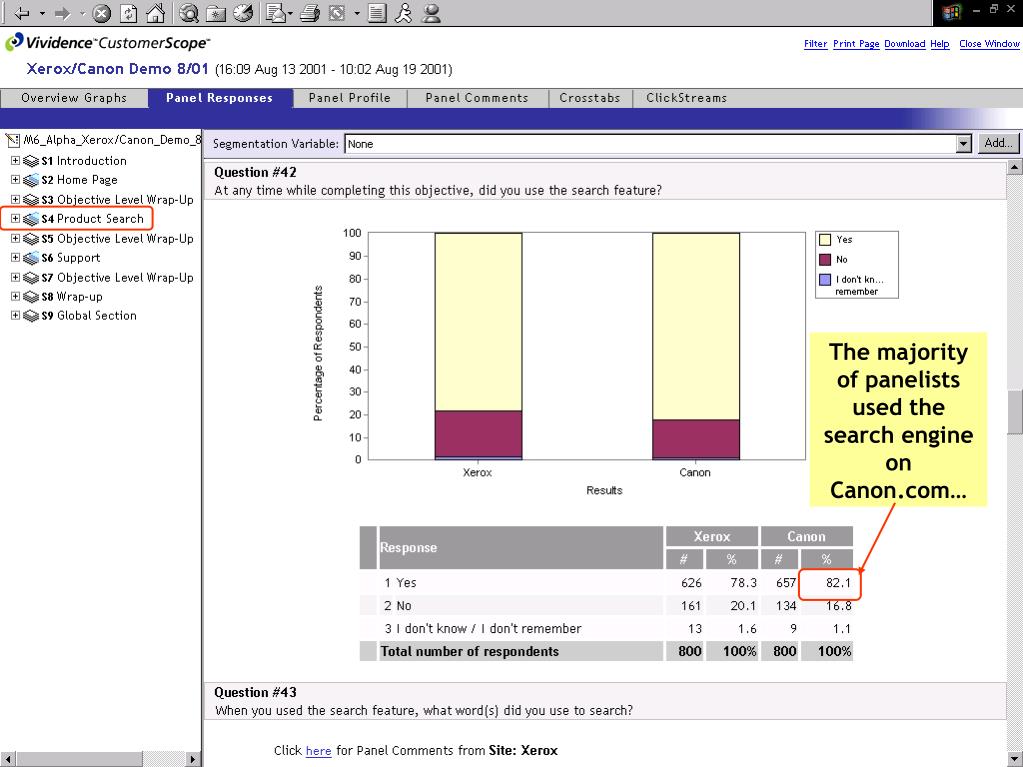1023x767 pixels.
Task: Open the Mail toolbar dropdown arrow
Action: pyautogui.click(x=290, y=13)
